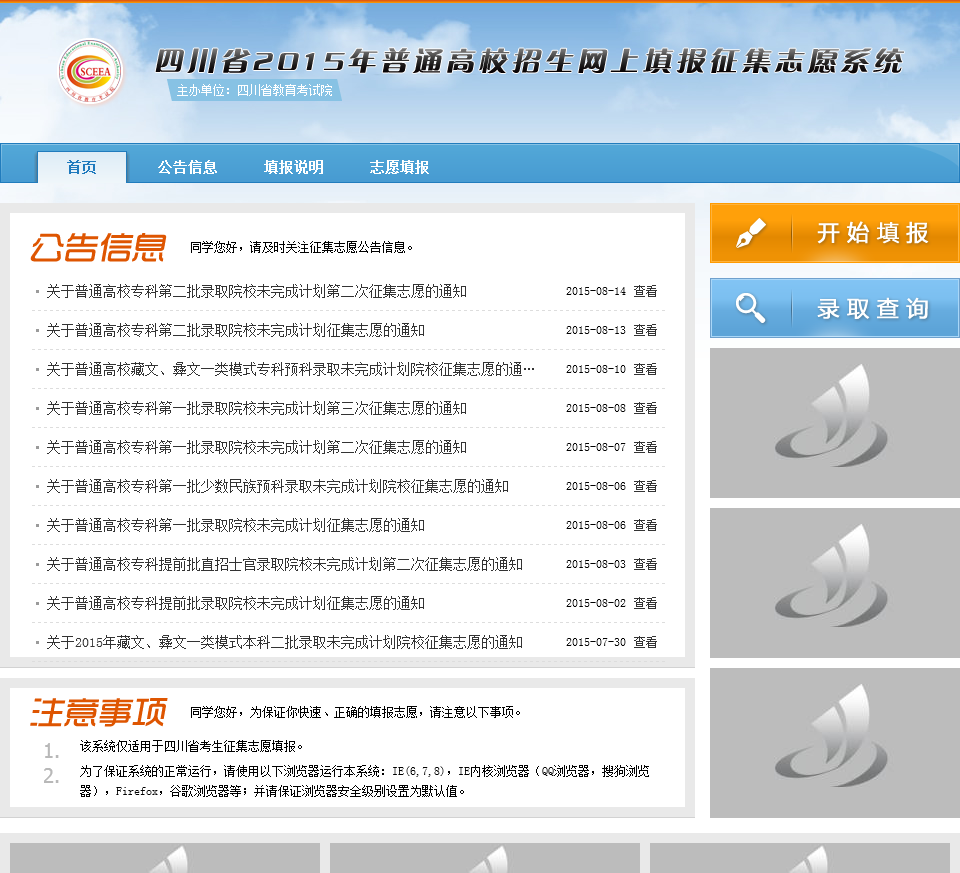
Task: Open notice 专科第一批录取院校未完成计划第三次征集志愿
Action: tap(257, 408)
